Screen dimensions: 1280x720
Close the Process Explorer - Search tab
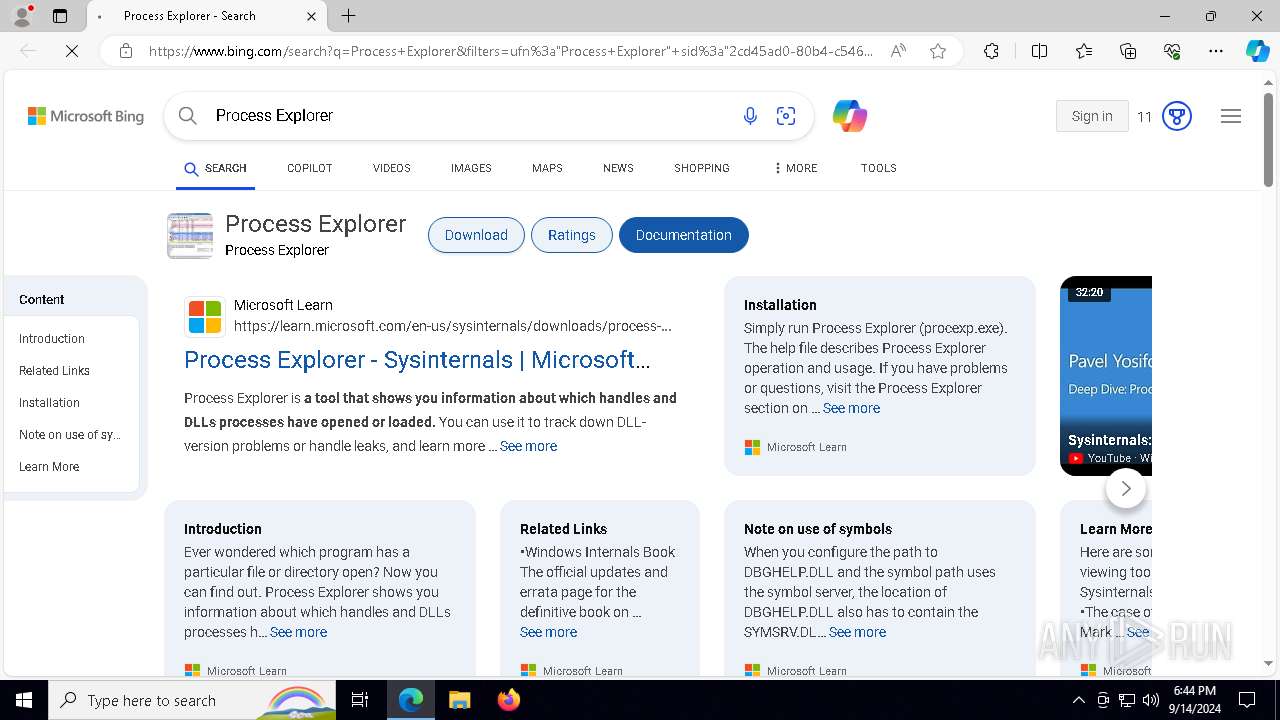pos(311,16)
